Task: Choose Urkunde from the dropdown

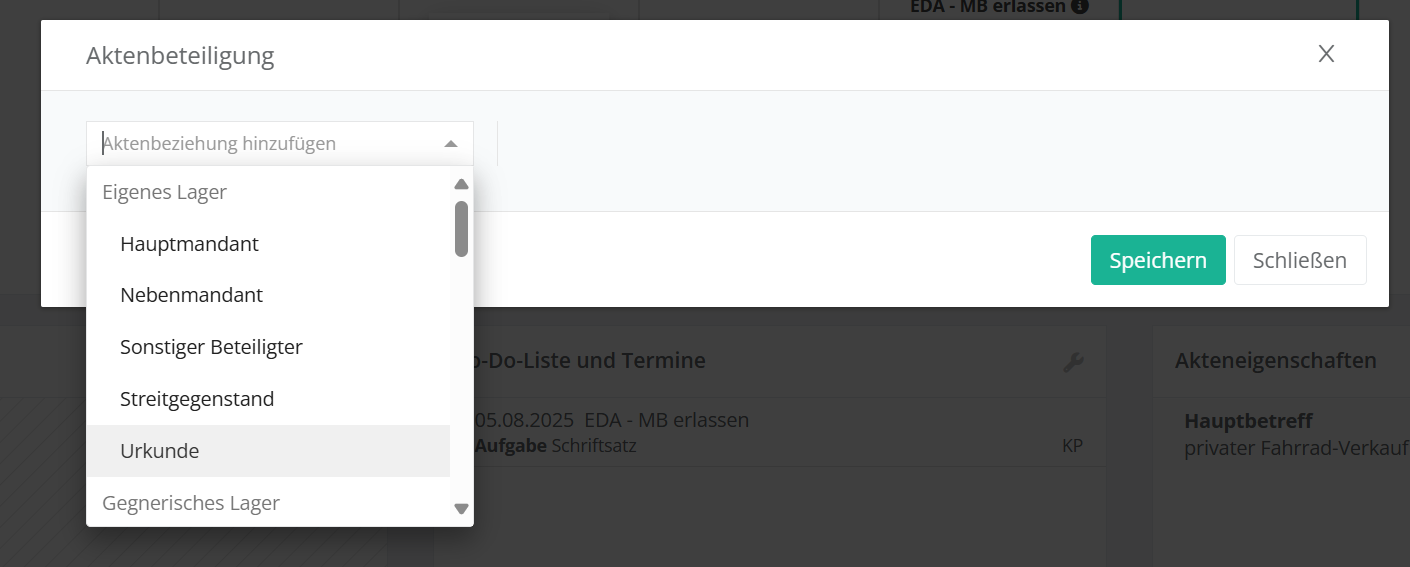Action: point(160,451)
